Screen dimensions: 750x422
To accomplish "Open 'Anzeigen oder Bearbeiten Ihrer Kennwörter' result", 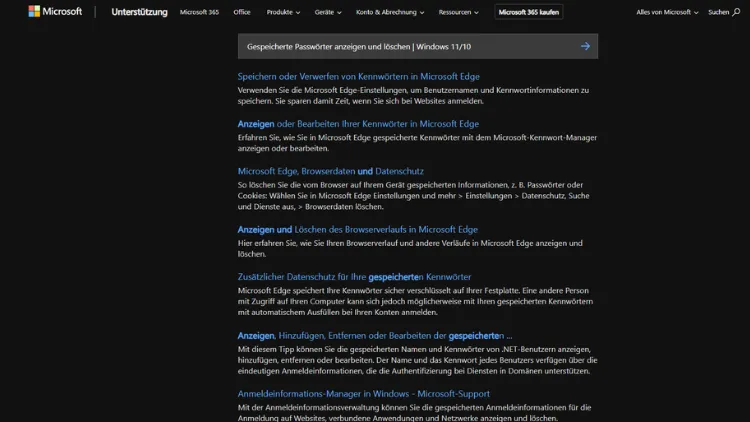I will pos(358,124).
